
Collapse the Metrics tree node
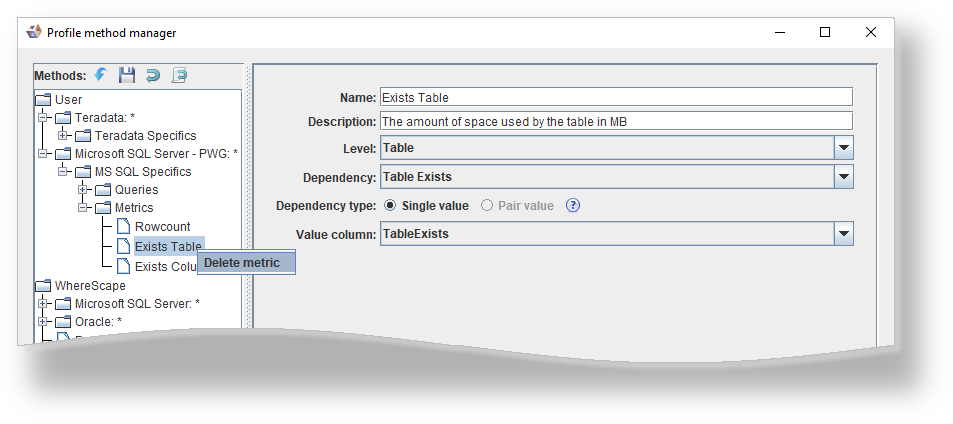tap(84, 208)
